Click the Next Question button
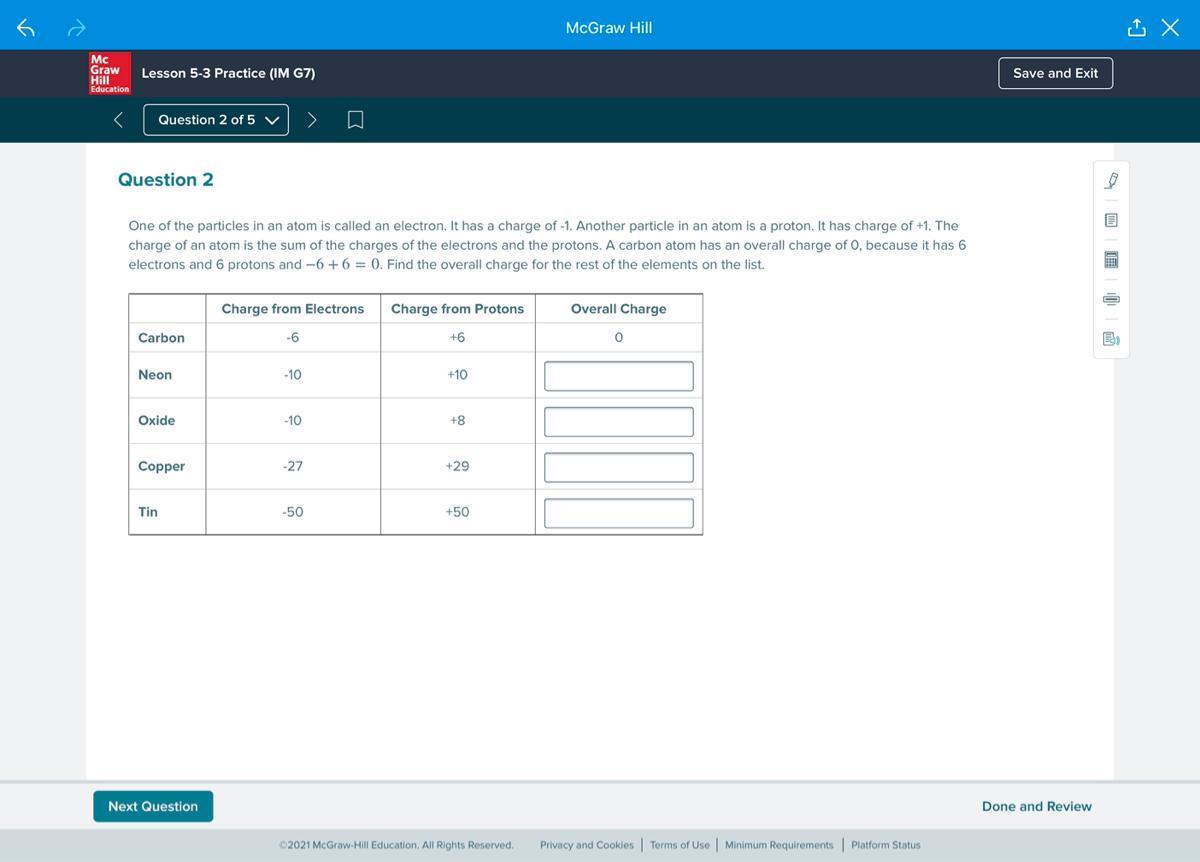 point(153,806)
